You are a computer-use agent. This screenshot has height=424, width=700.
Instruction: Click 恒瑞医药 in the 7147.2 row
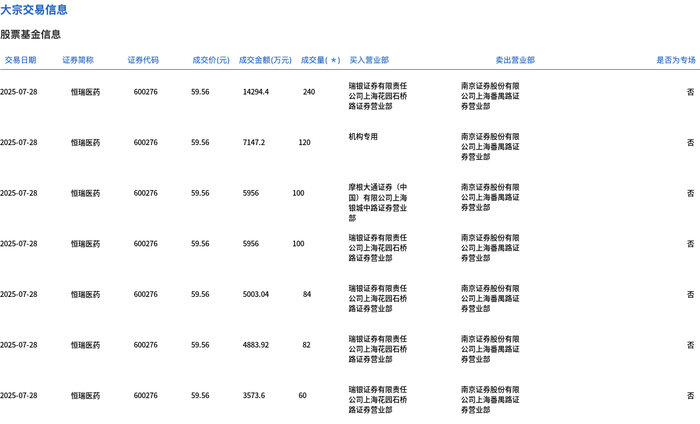85,142
